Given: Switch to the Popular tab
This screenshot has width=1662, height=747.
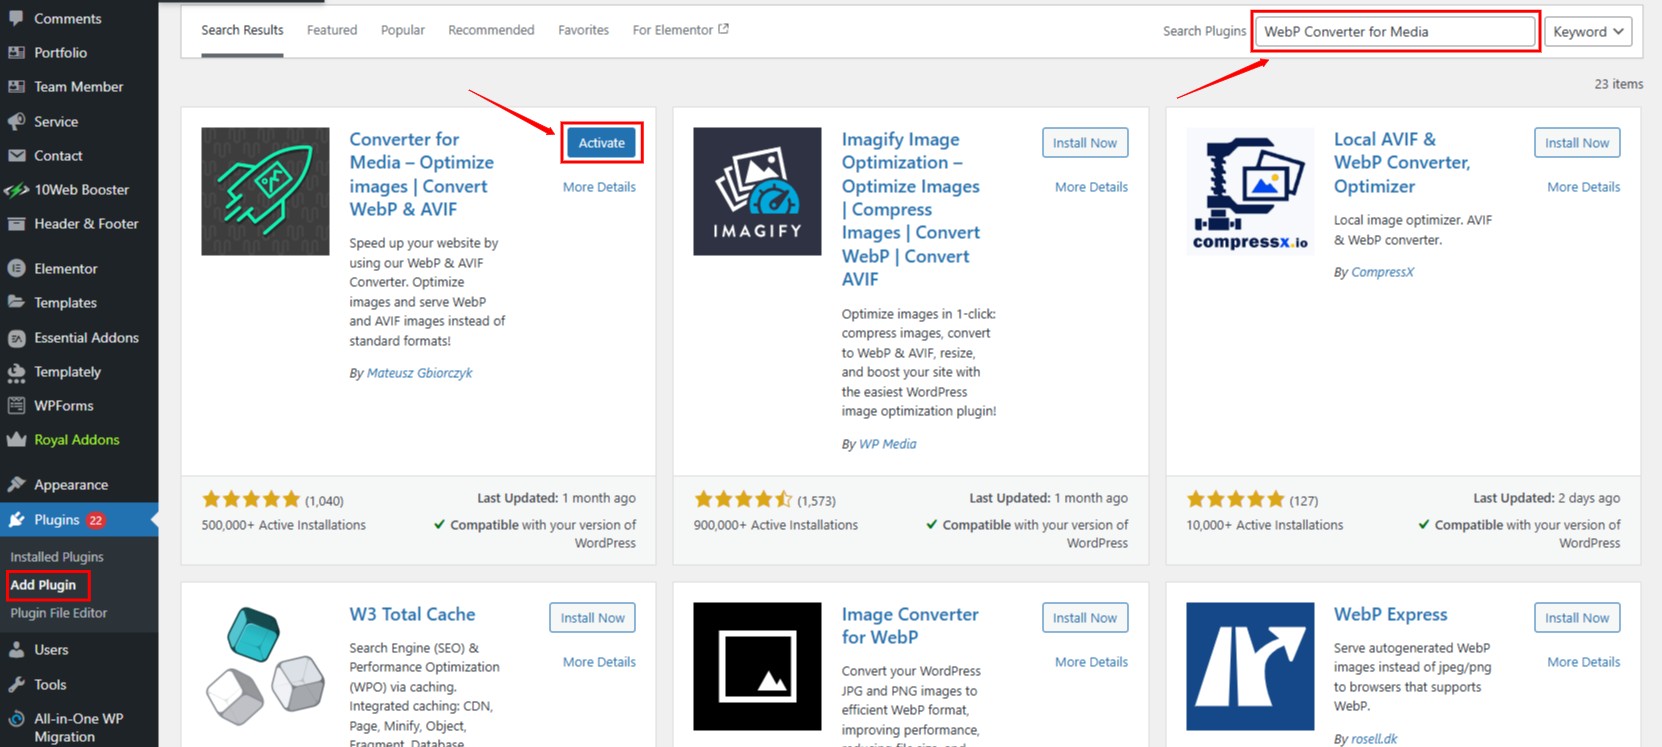Looking at the screenshot, I should pos(403,30).
